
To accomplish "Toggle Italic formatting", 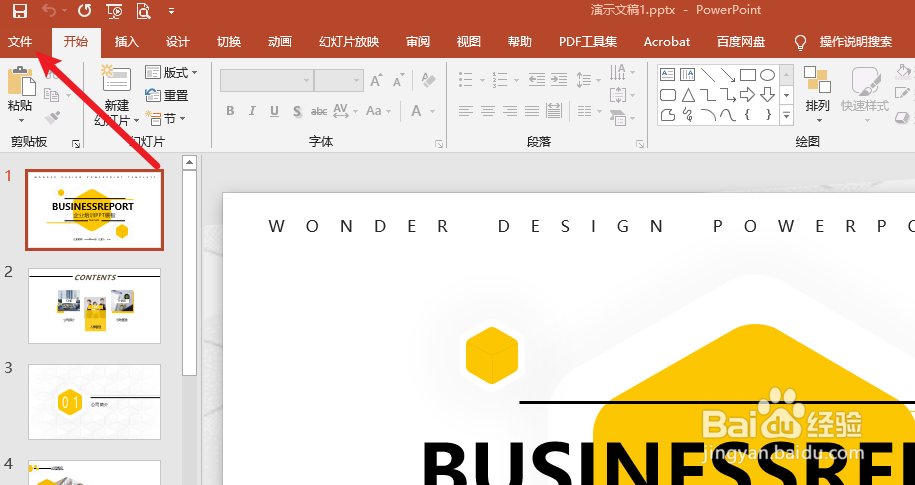I will [252, 111].
